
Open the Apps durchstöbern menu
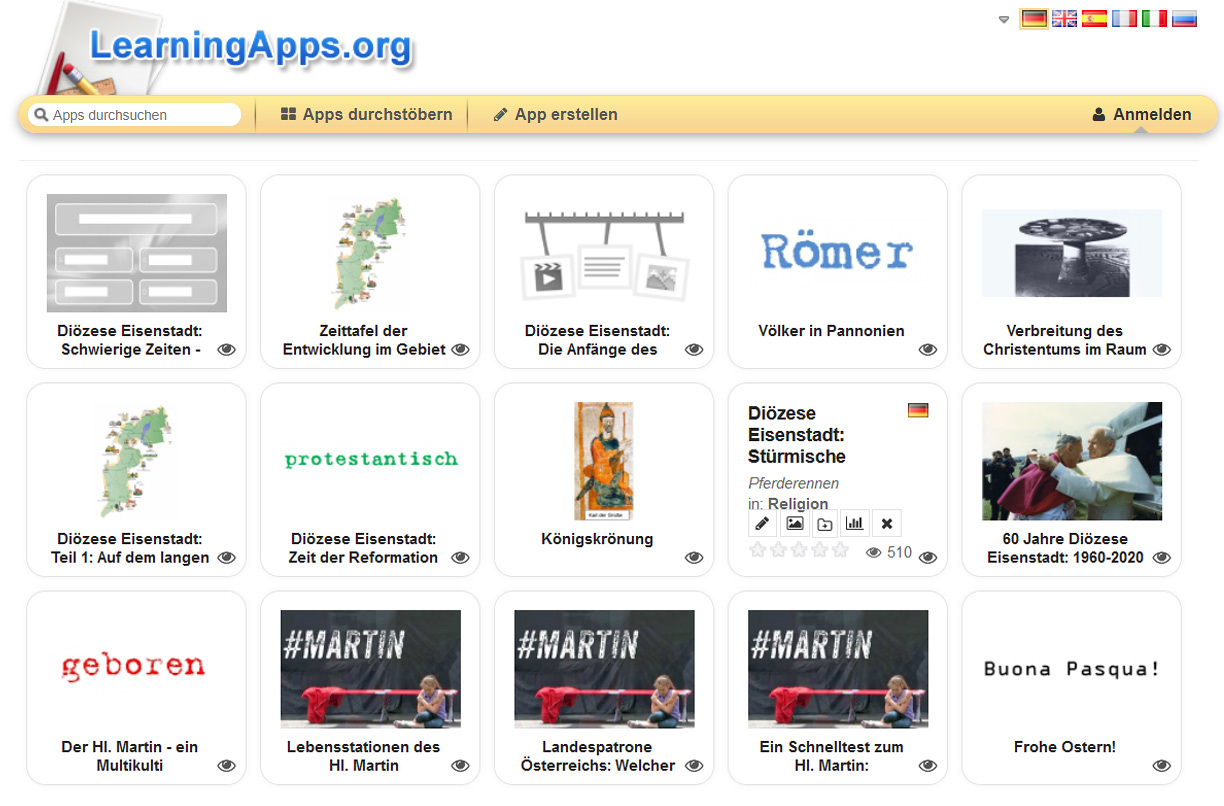click(x=366, y=115)
